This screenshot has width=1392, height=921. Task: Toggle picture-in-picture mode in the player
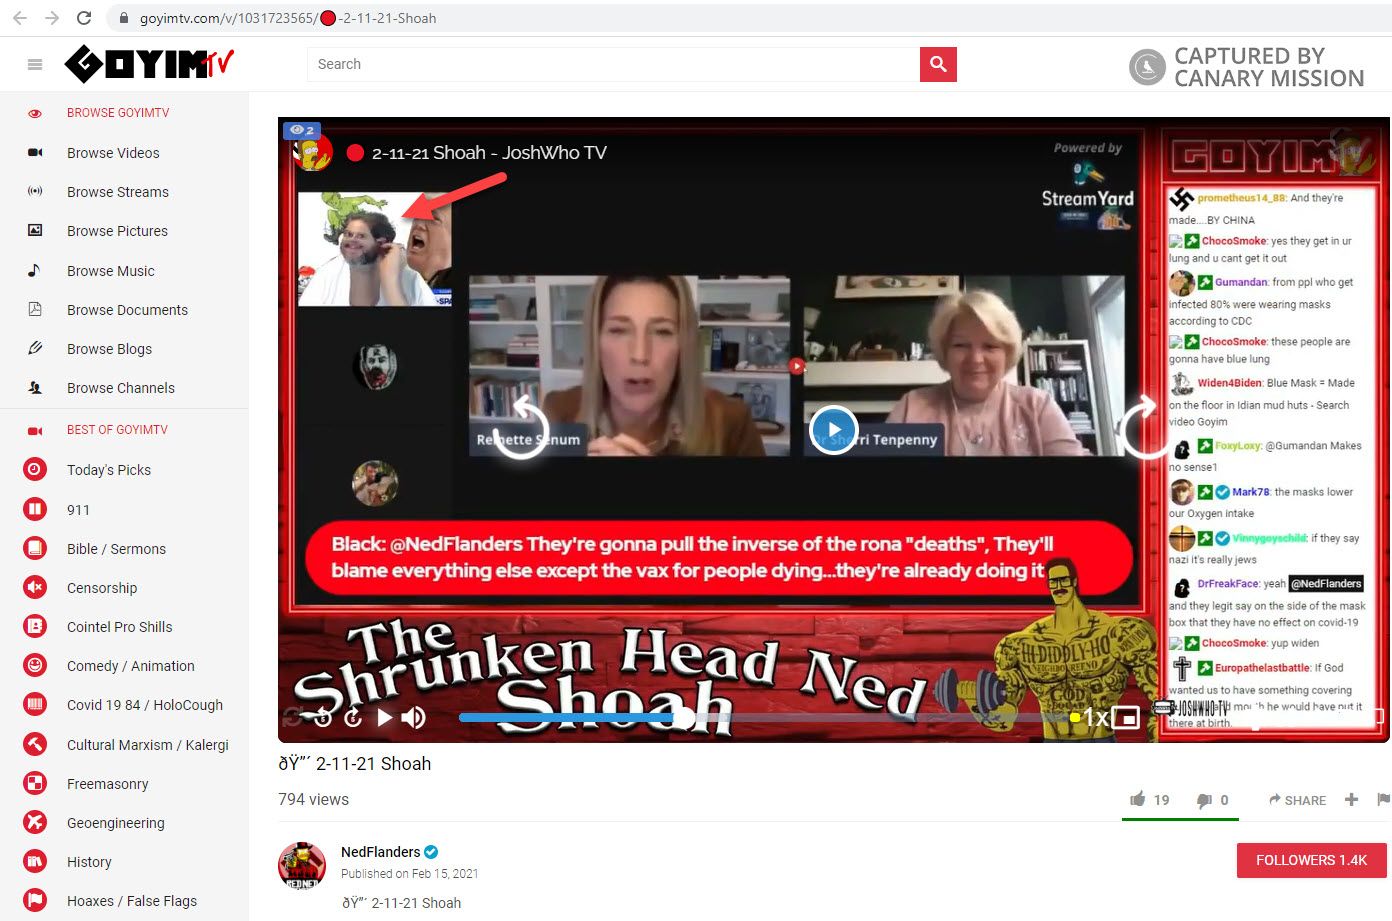1126,717
